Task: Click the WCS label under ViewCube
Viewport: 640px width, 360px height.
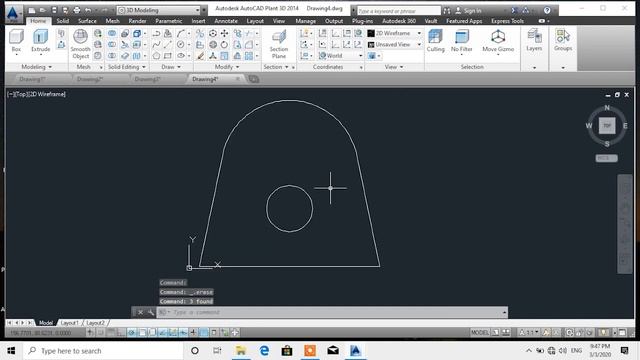Action: (607, 158)
